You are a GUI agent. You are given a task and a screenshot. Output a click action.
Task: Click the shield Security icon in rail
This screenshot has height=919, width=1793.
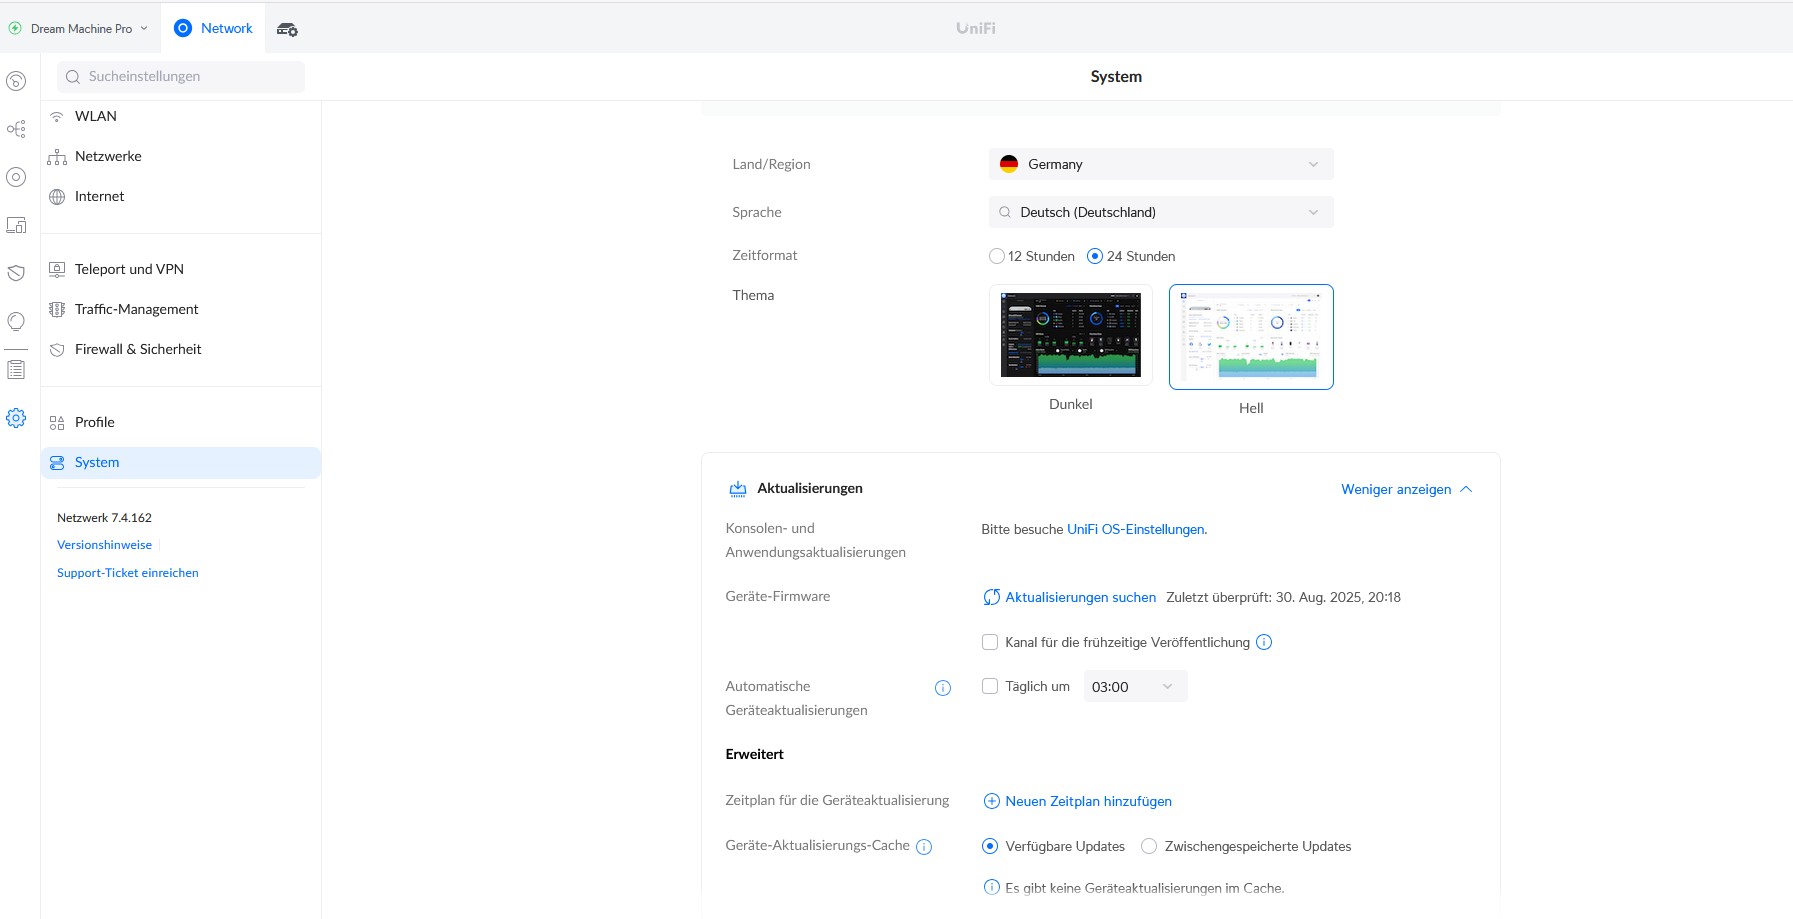pos(16,273)
